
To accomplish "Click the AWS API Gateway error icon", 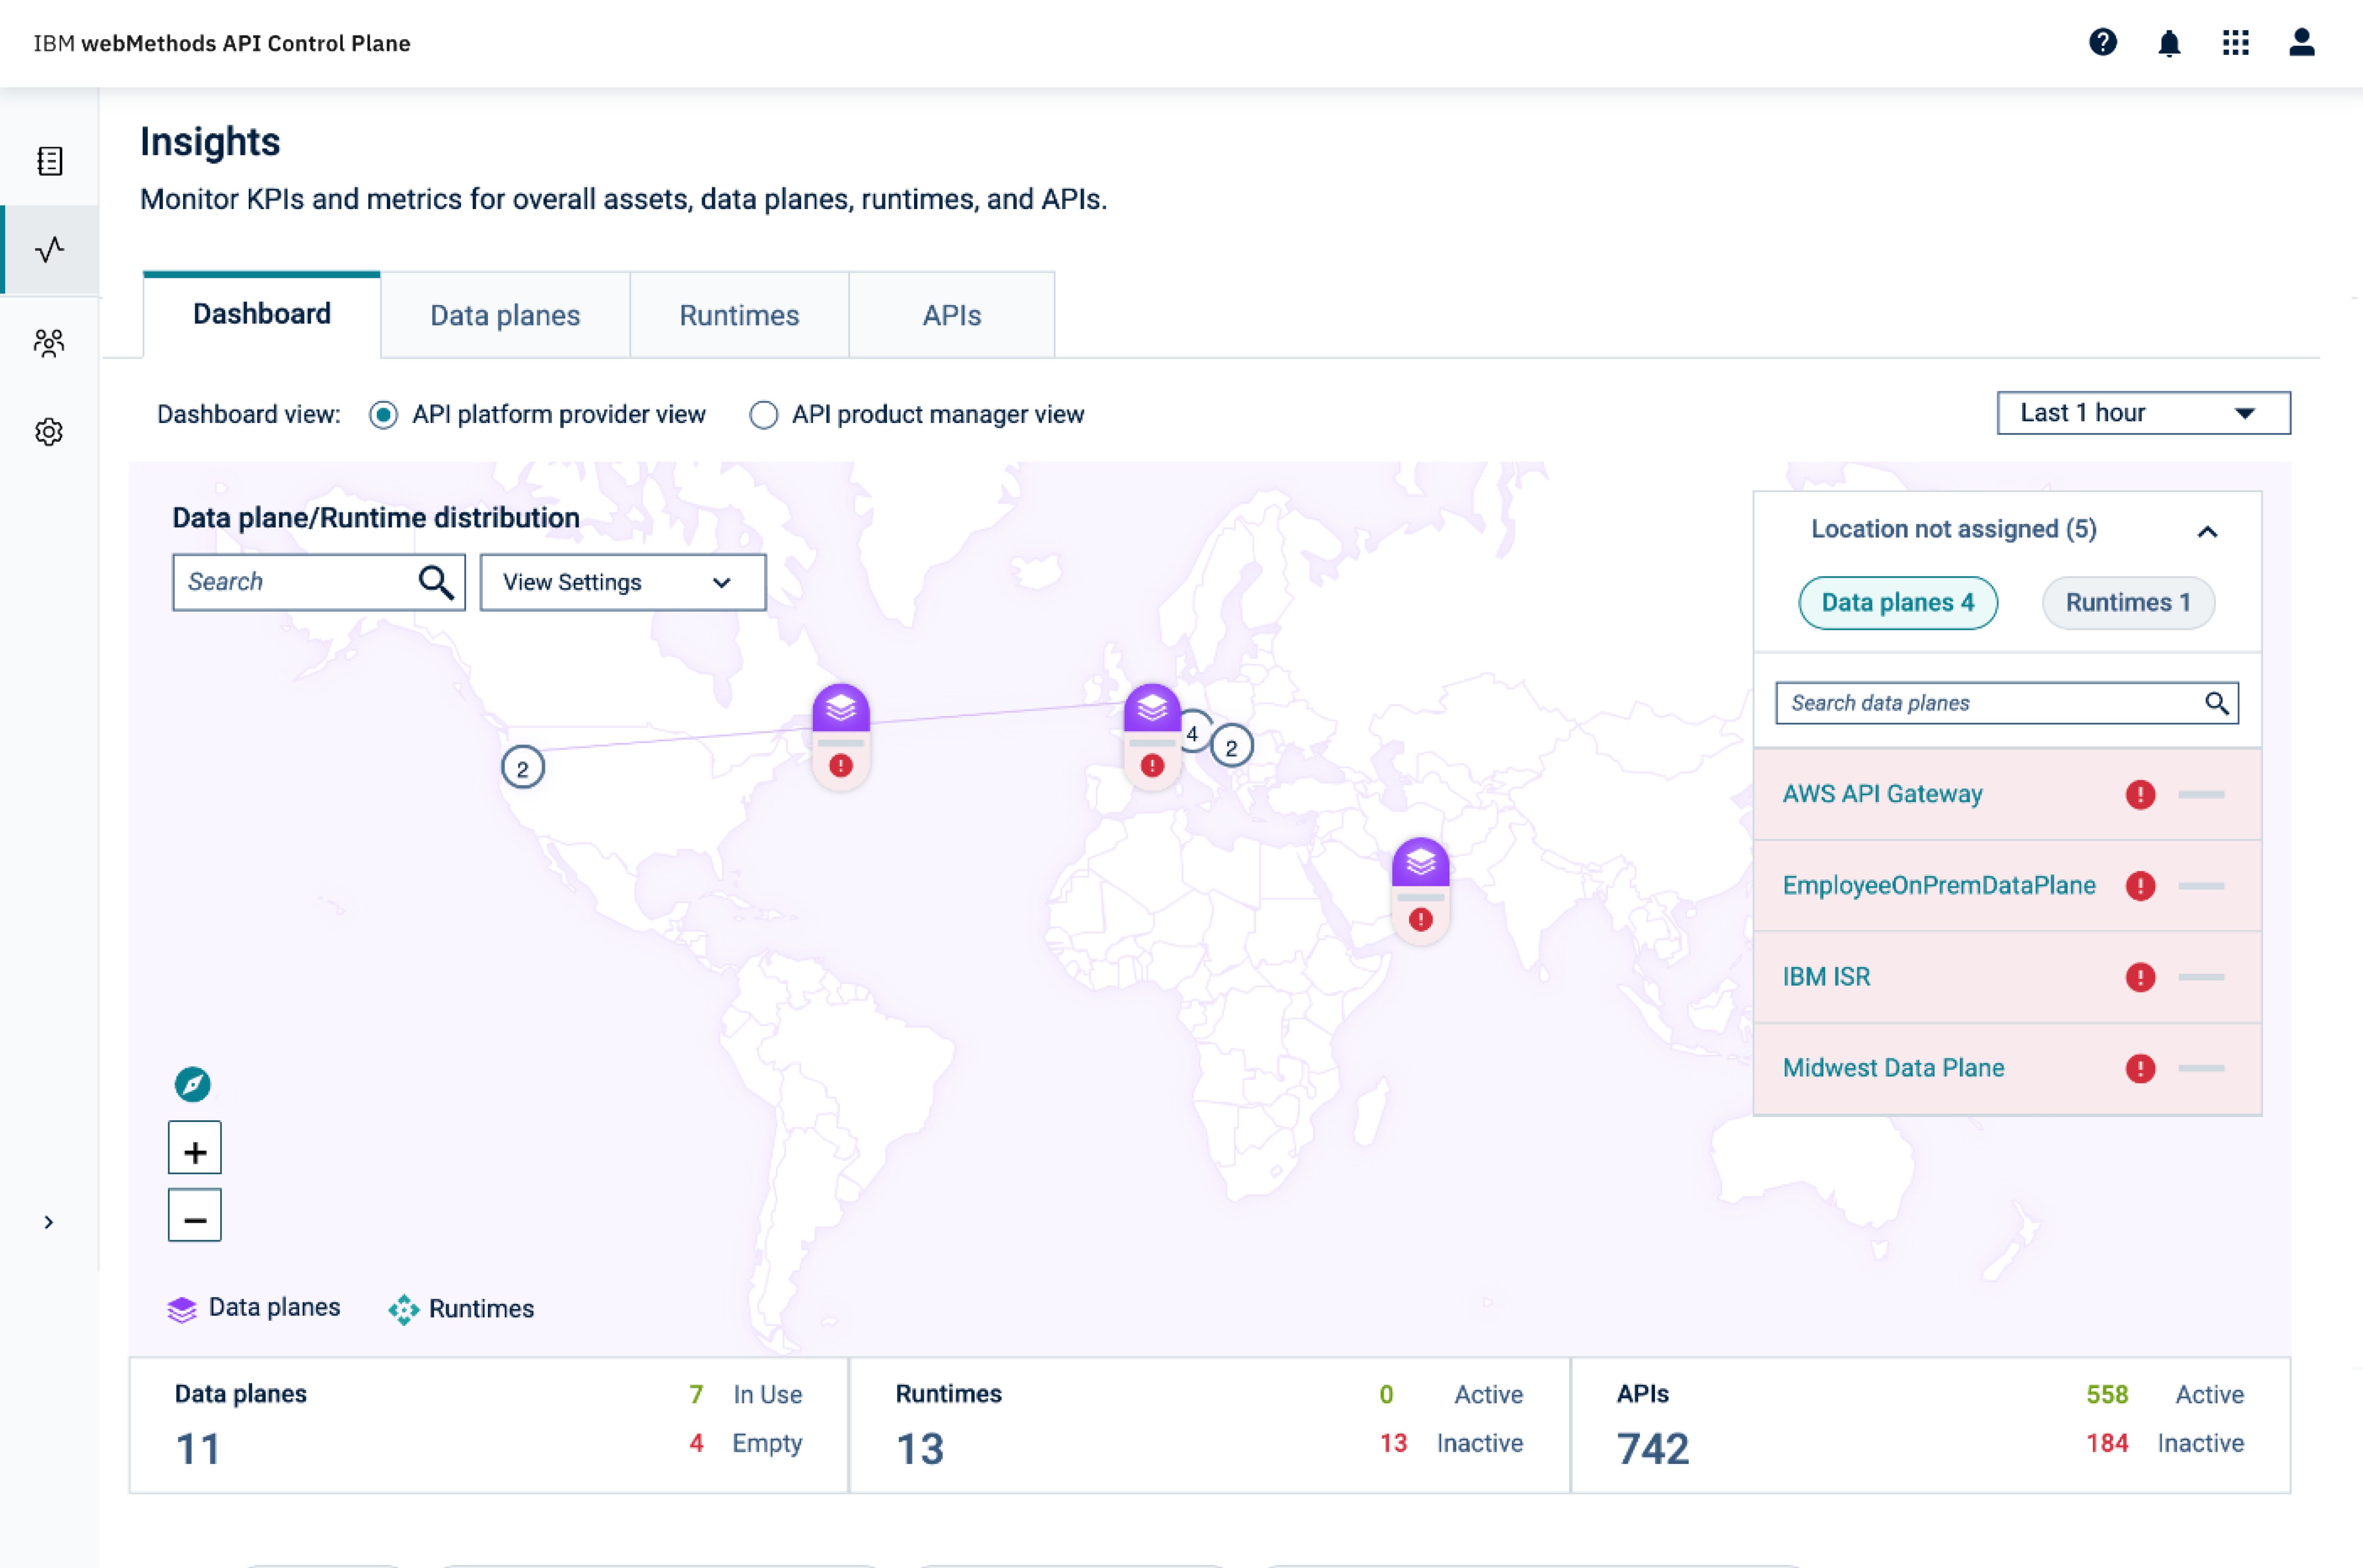I will tap(2140, 795).
